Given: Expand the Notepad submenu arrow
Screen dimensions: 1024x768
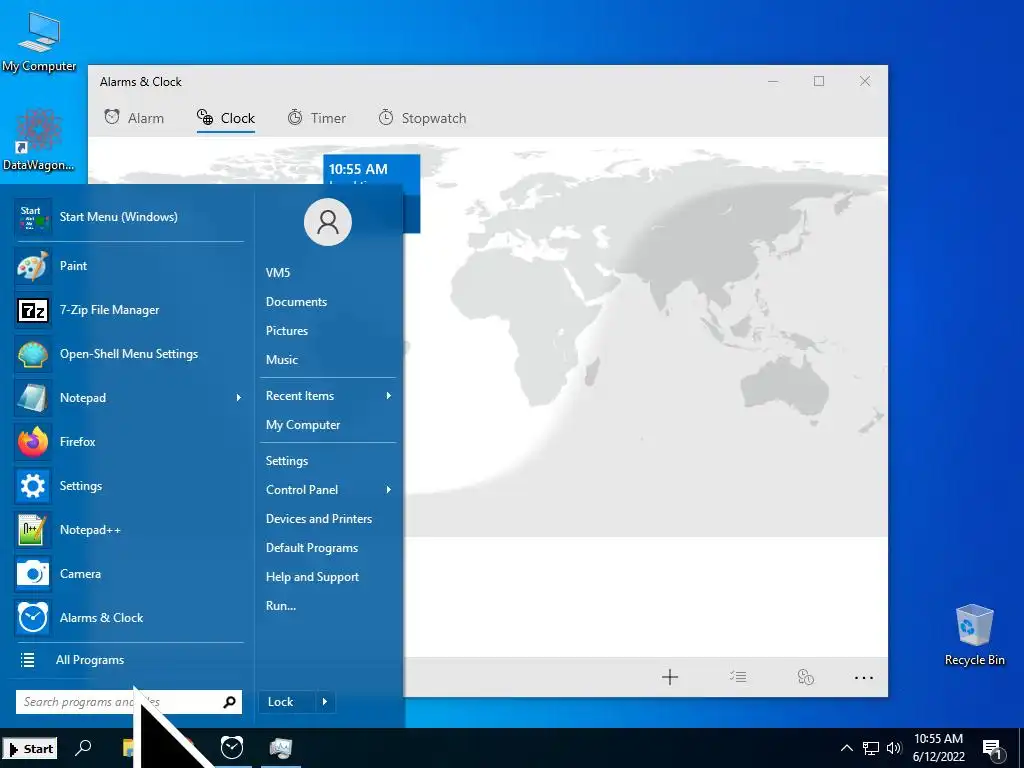Looking at the screenshot, I should pyautogui.click(x=238, y=398).
